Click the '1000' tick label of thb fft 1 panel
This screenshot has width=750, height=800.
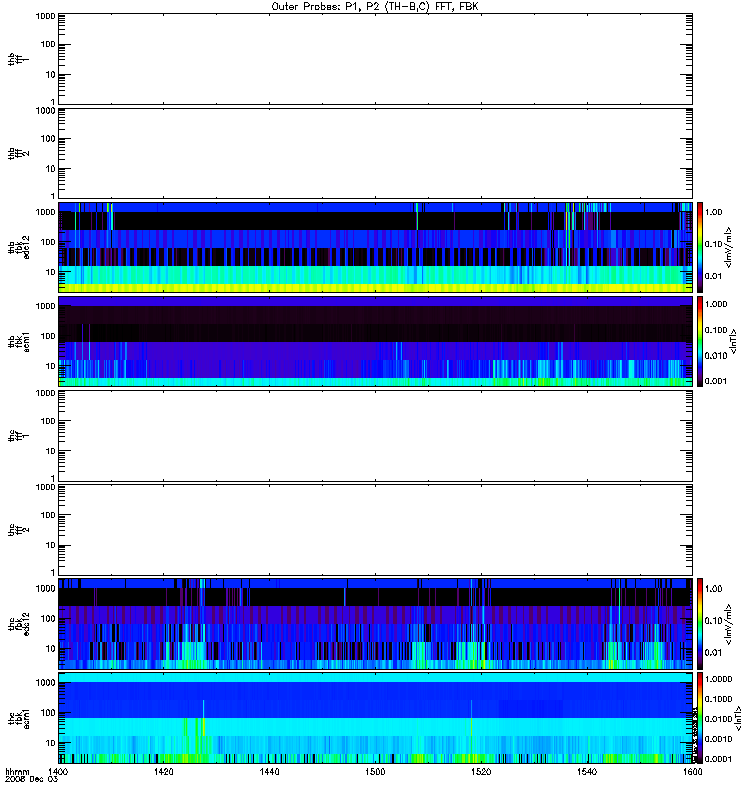pos(45,16)
